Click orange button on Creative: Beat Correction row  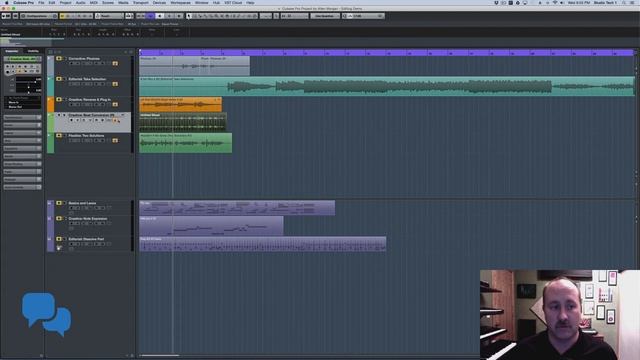click(x=116, y=120)
